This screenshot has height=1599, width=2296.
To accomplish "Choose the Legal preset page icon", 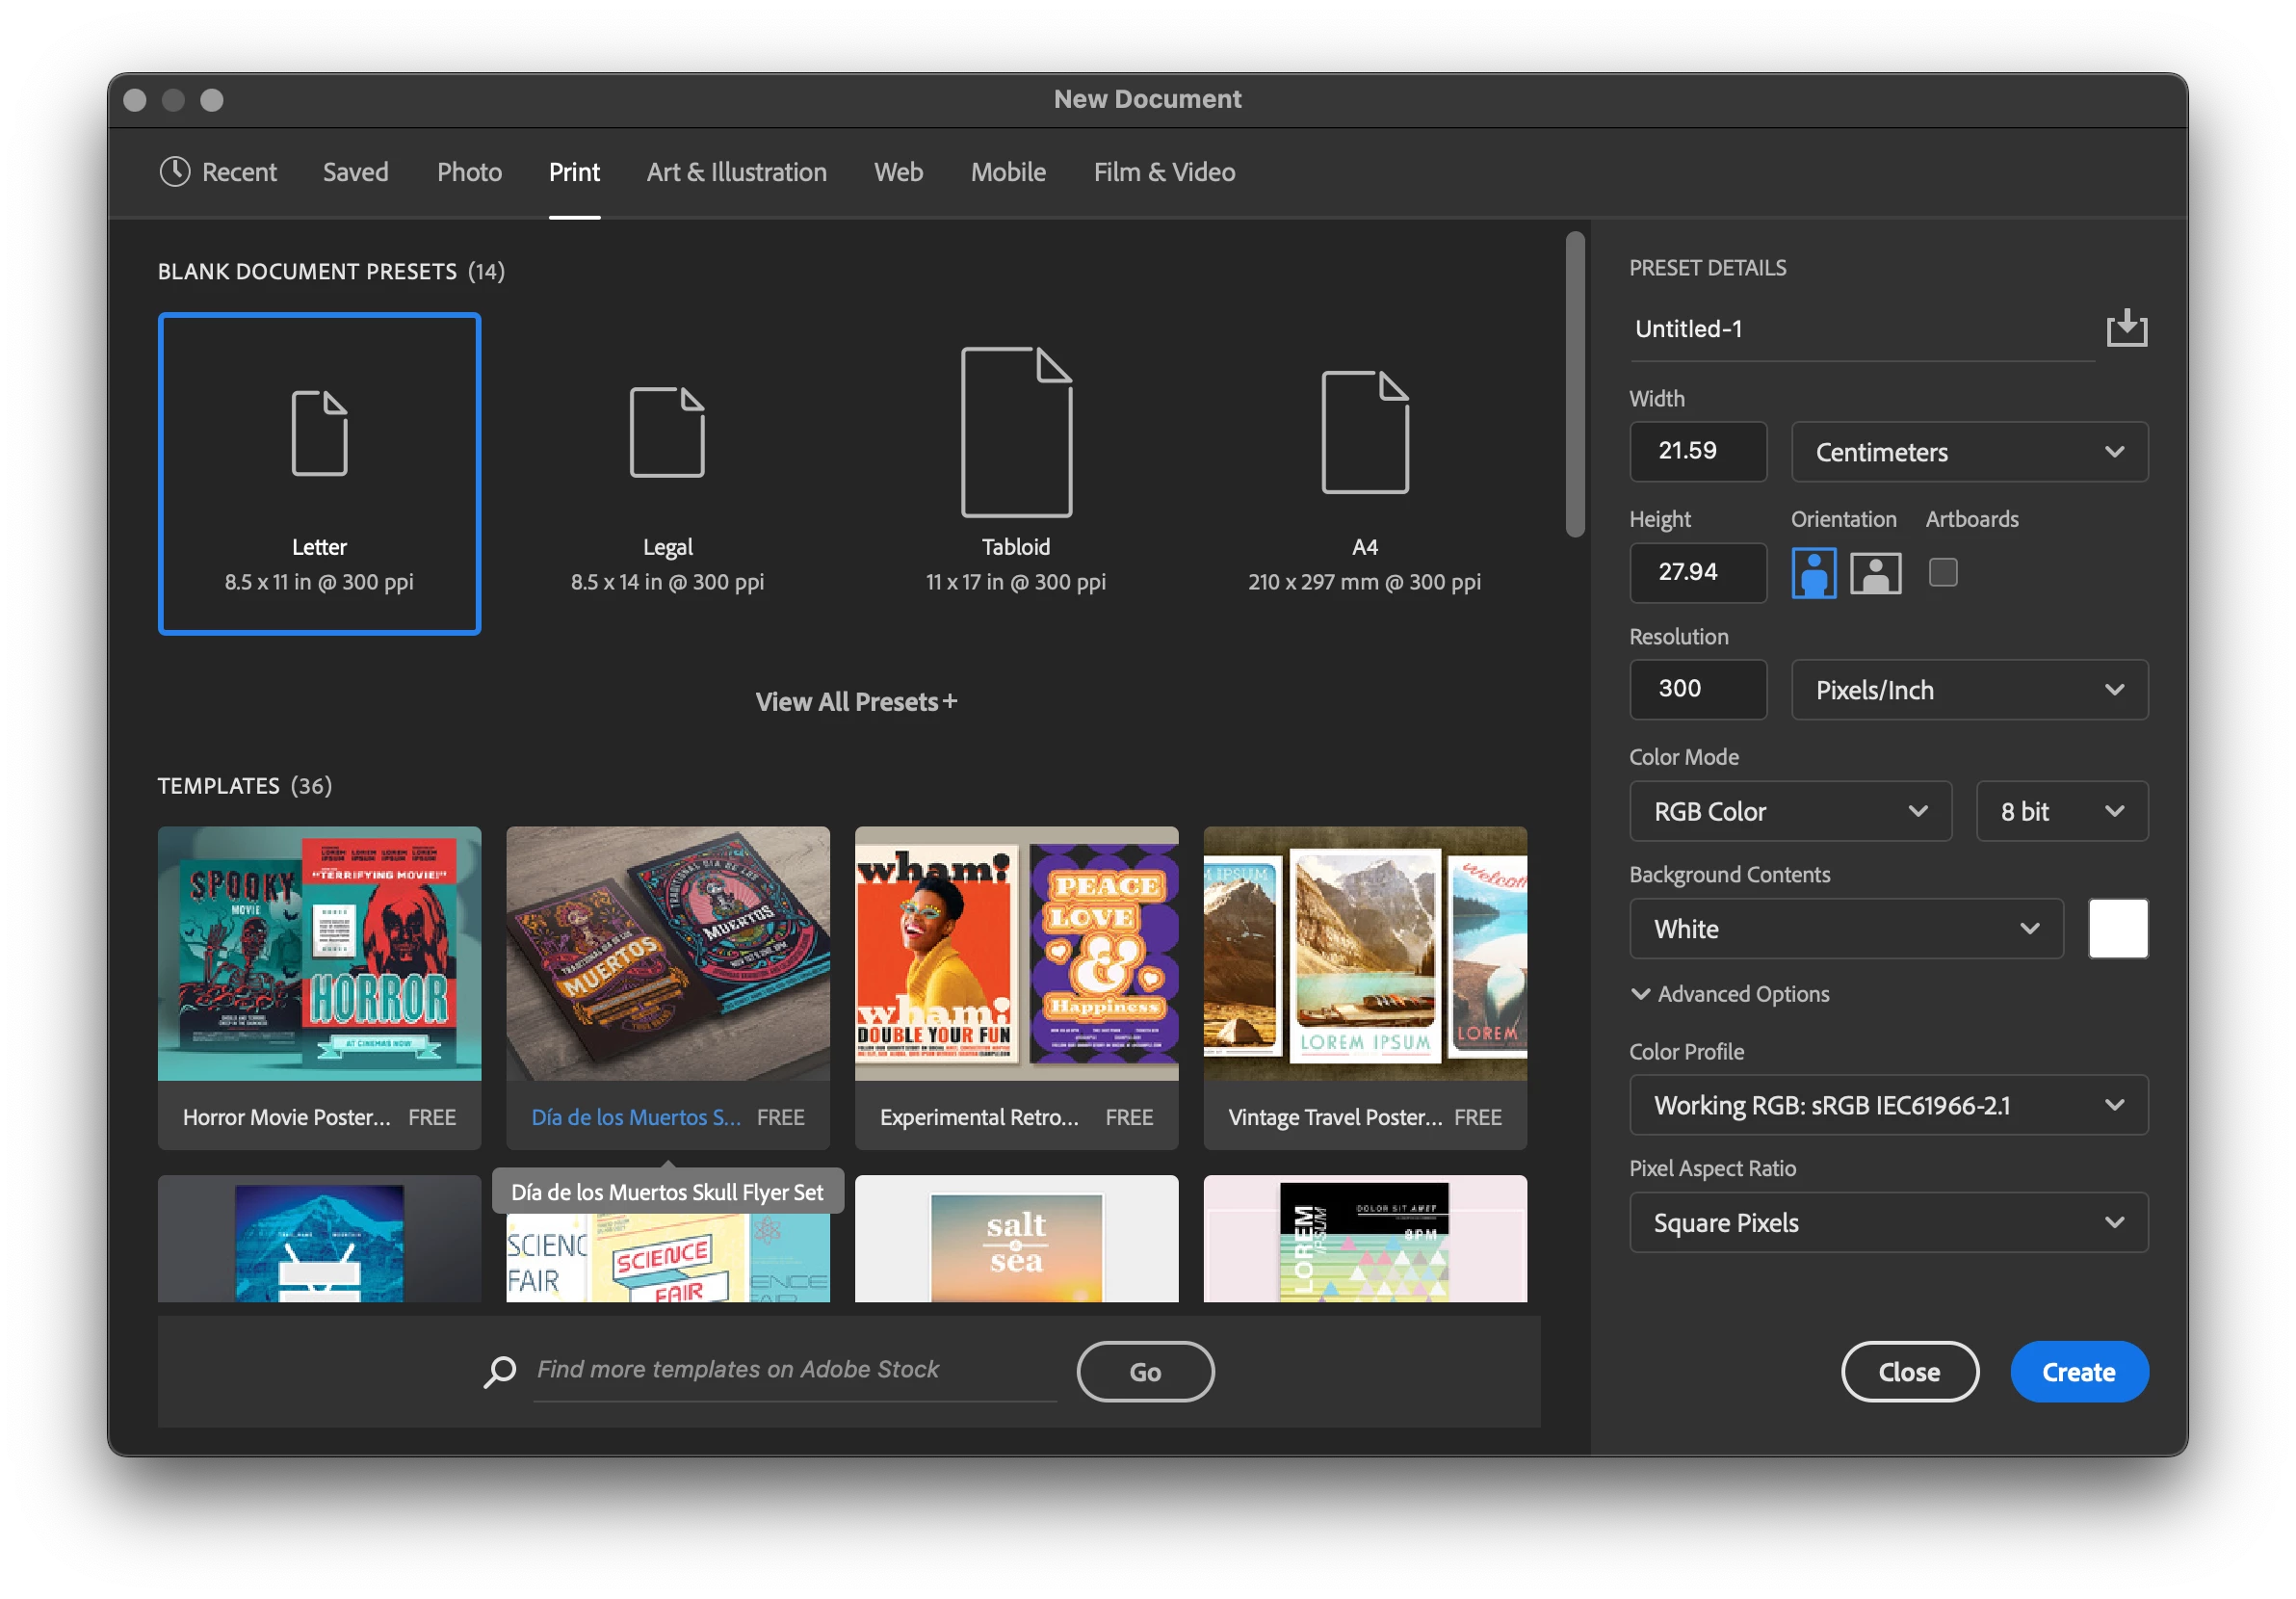I will 667,432.
